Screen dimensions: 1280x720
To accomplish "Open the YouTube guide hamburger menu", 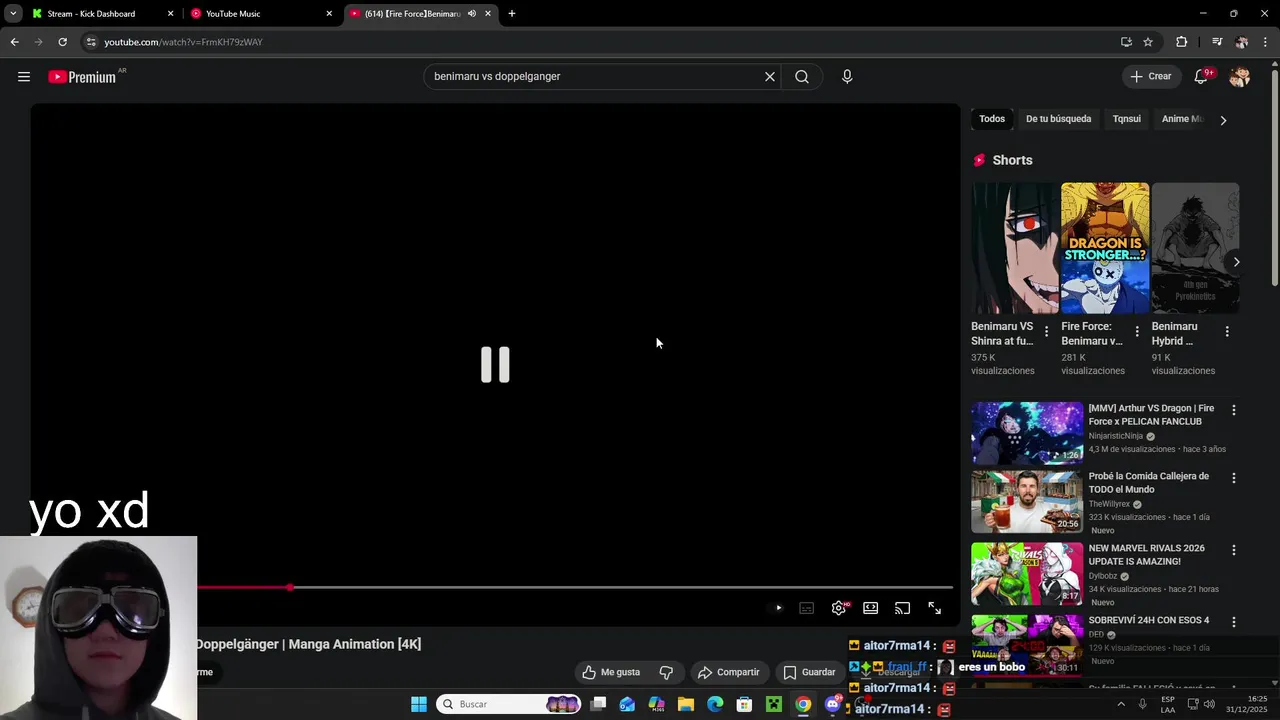I will (24, 77).
